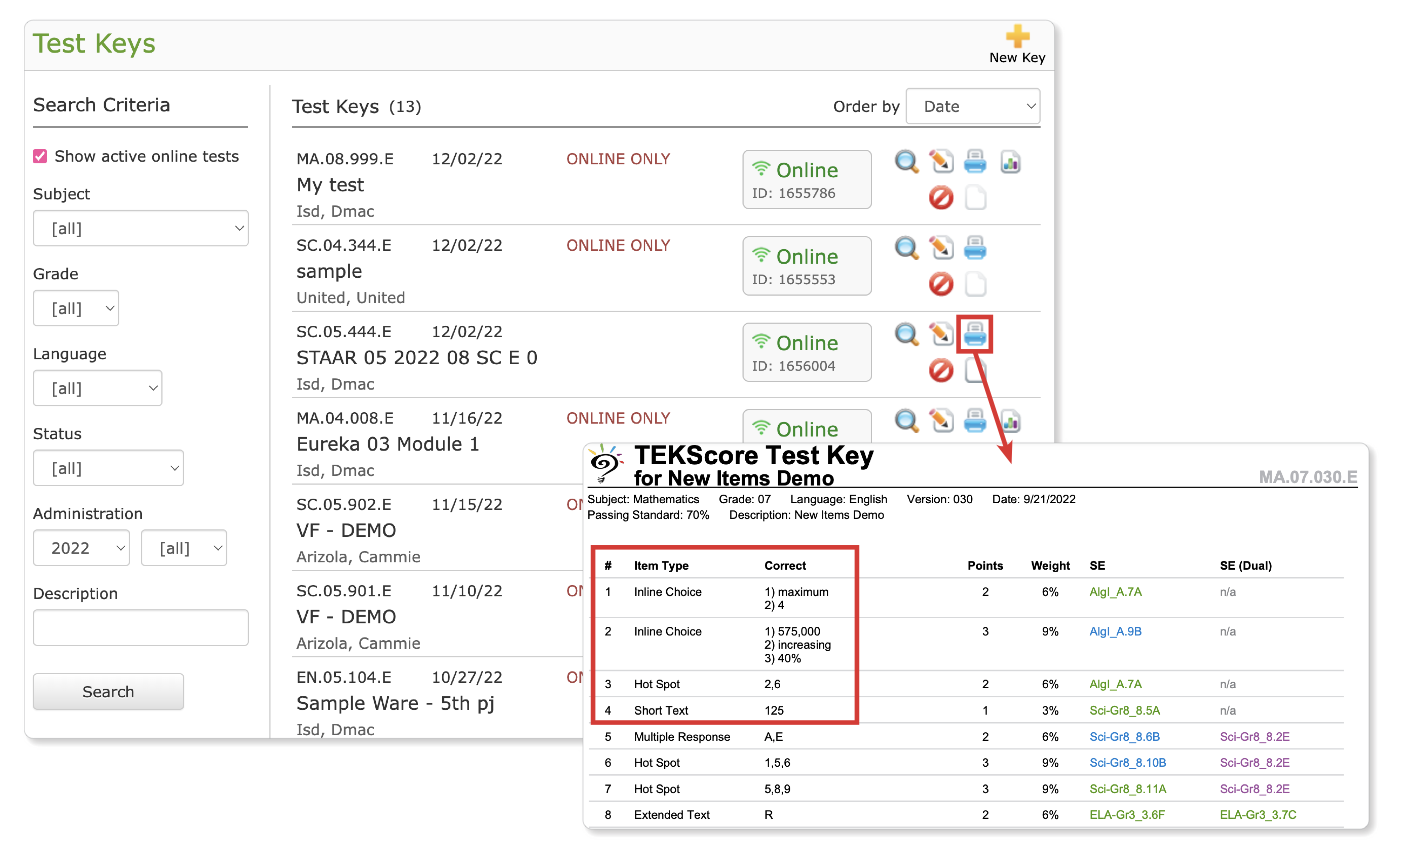Image resolution: width=1402 pixels, height=846 pixels.
Task: Open the AlgI_A.9B standard link
Action: click(1115, 632)
